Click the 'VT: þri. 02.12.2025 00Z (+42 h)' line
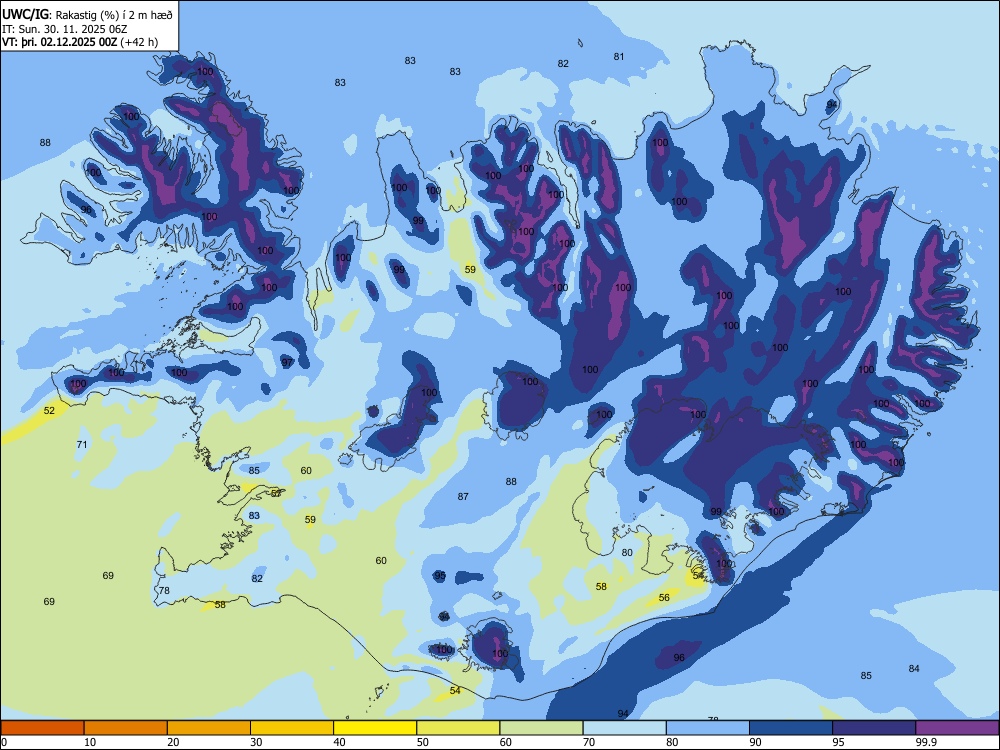 [80, 43]
